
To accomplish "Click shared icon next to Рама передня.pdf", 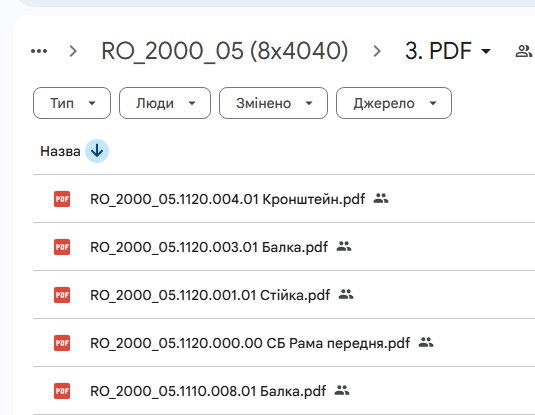I will tap(426, 342).
